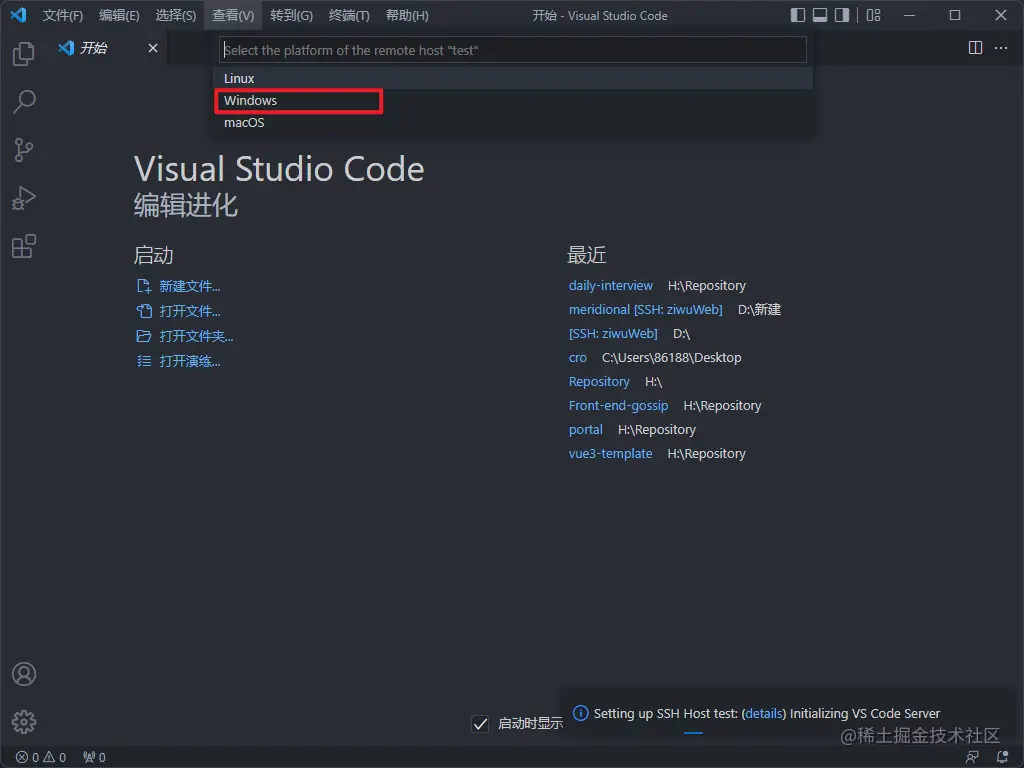
Task: Open the Manage gear icon
Action: [x=24, y=721]
